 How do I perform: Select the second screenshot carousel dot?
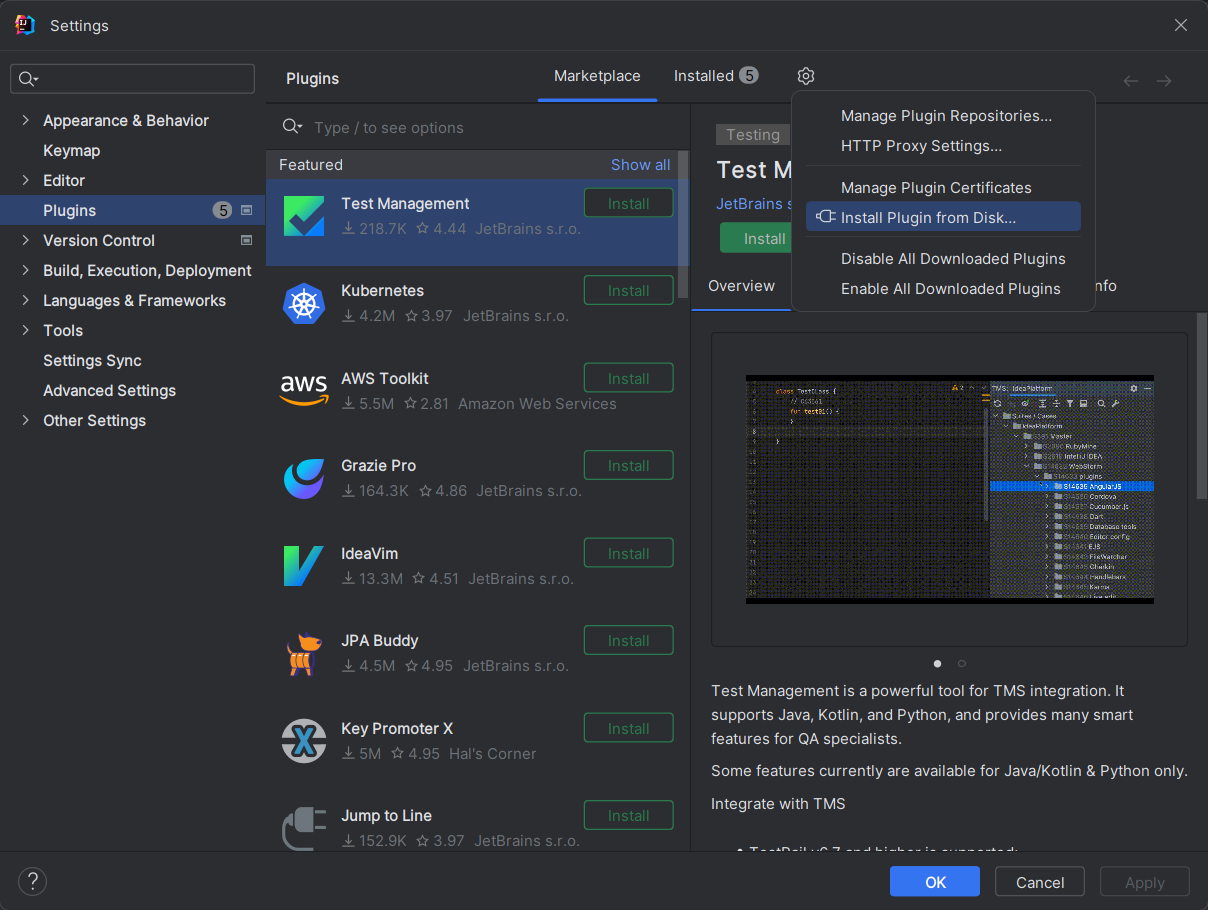962,663
